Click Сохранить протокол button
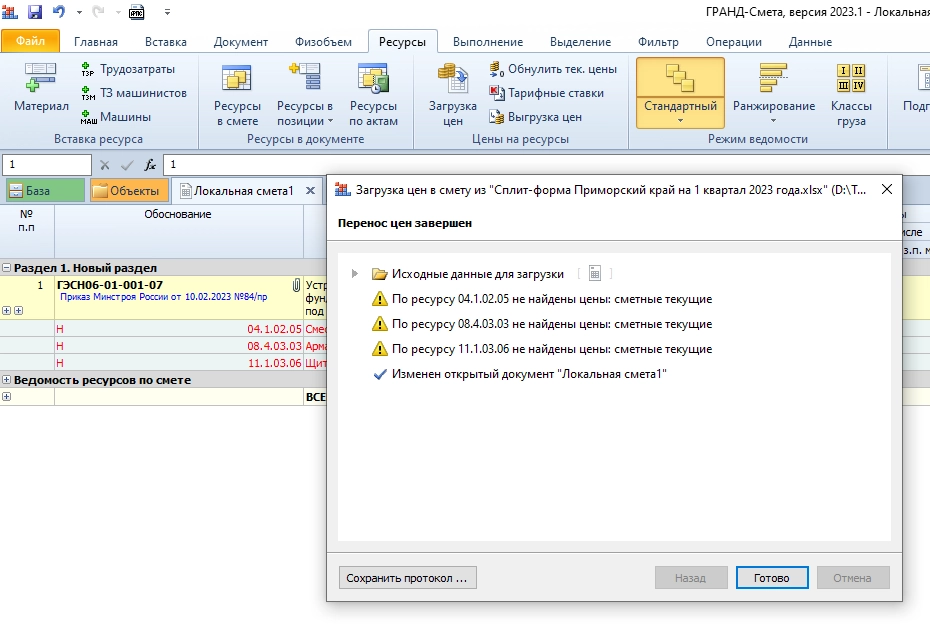Screen dimensions: 930x632 (406, 578)
